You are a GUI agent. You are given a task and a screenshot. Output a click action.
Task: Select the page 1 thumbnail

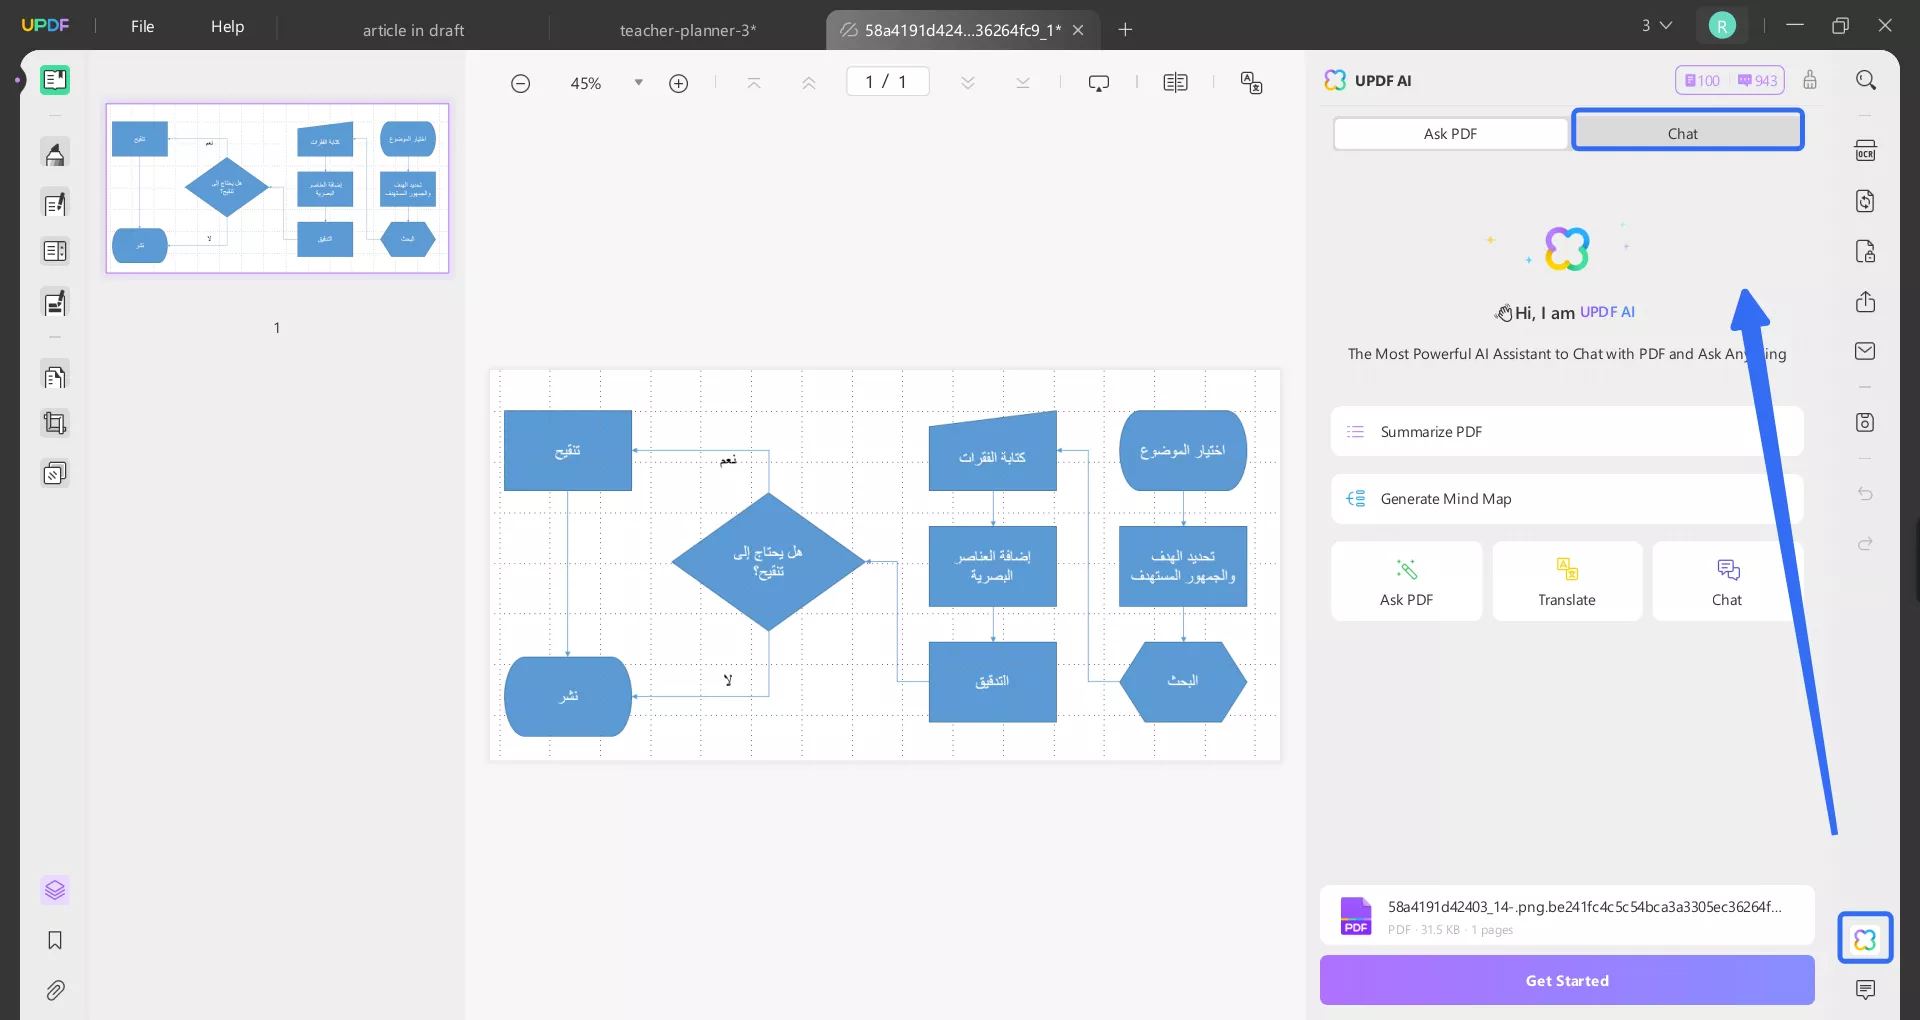click(x=278, y=188)
